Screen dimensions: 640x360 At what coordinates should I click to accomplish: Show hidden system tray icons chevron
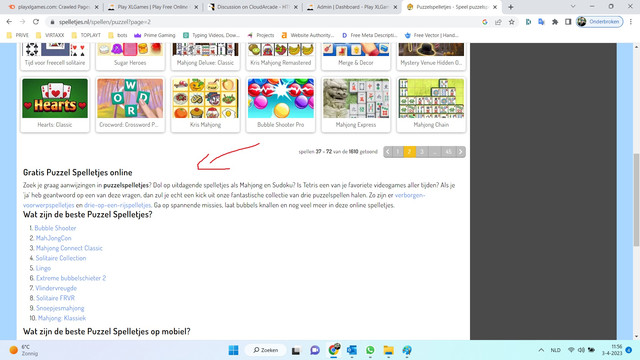pyautogui.click(x=541, y=350)
